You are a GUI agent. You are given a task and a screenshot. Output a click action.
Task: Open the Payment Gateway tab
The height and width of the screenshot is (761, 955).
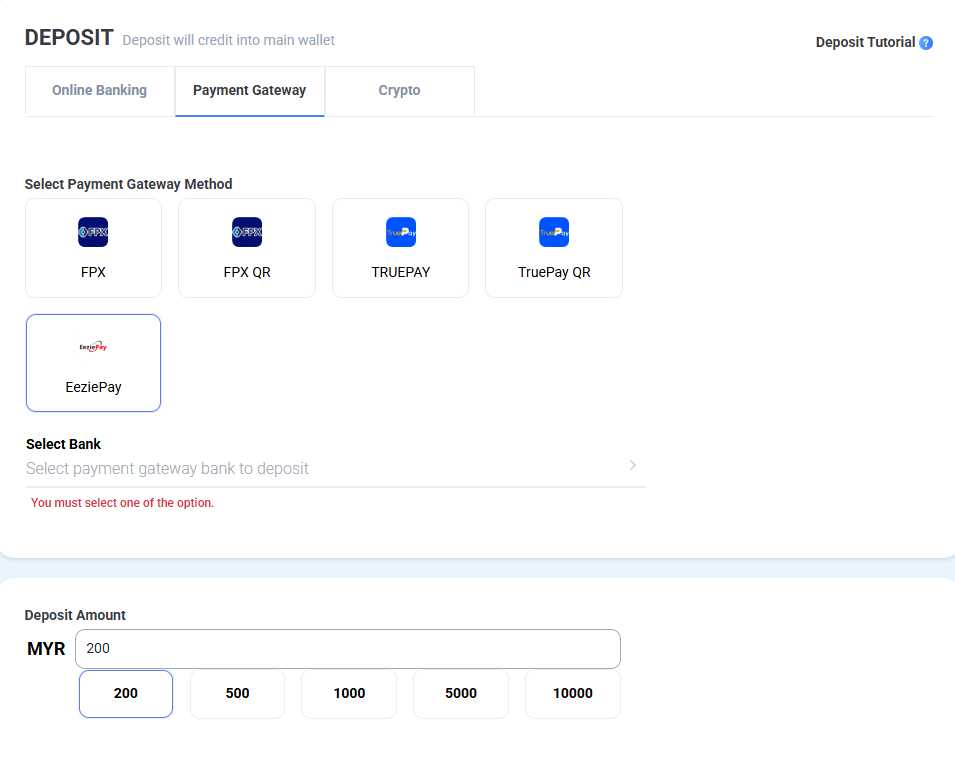click(249, 91)
